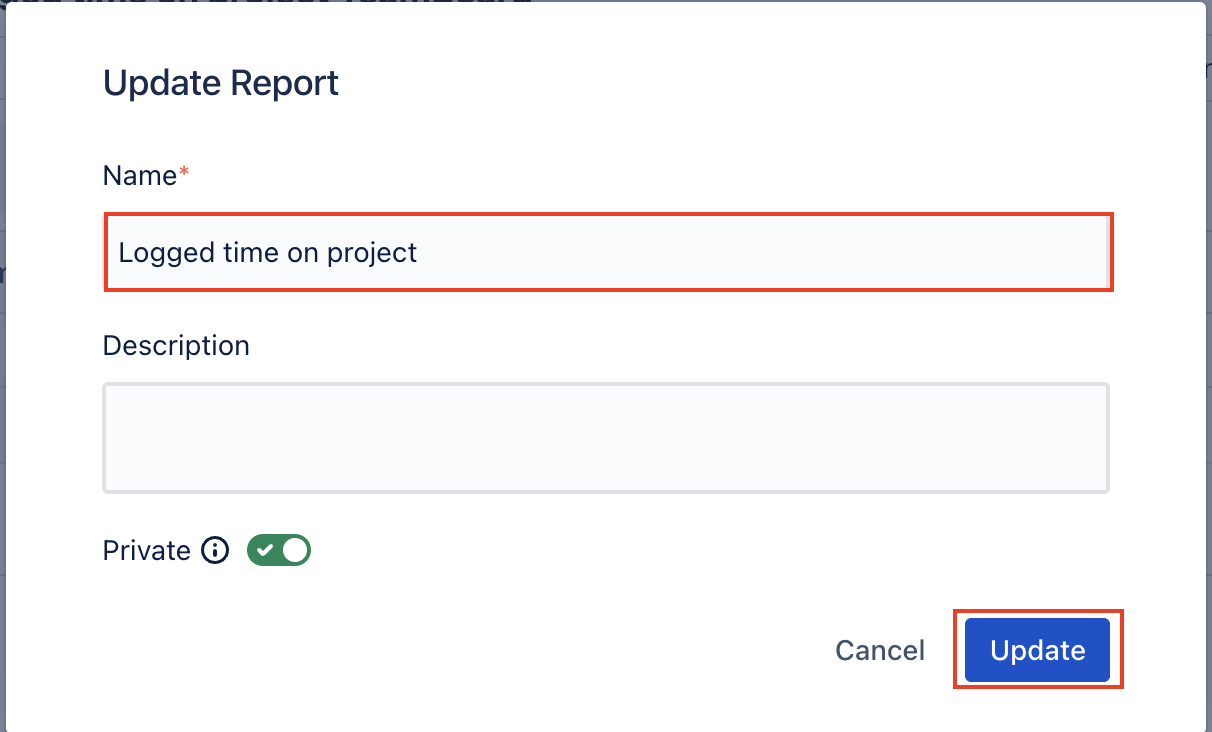This screenshot has height=732, width=1212.
Task: Click the Update button
Action: point(1038,650)
